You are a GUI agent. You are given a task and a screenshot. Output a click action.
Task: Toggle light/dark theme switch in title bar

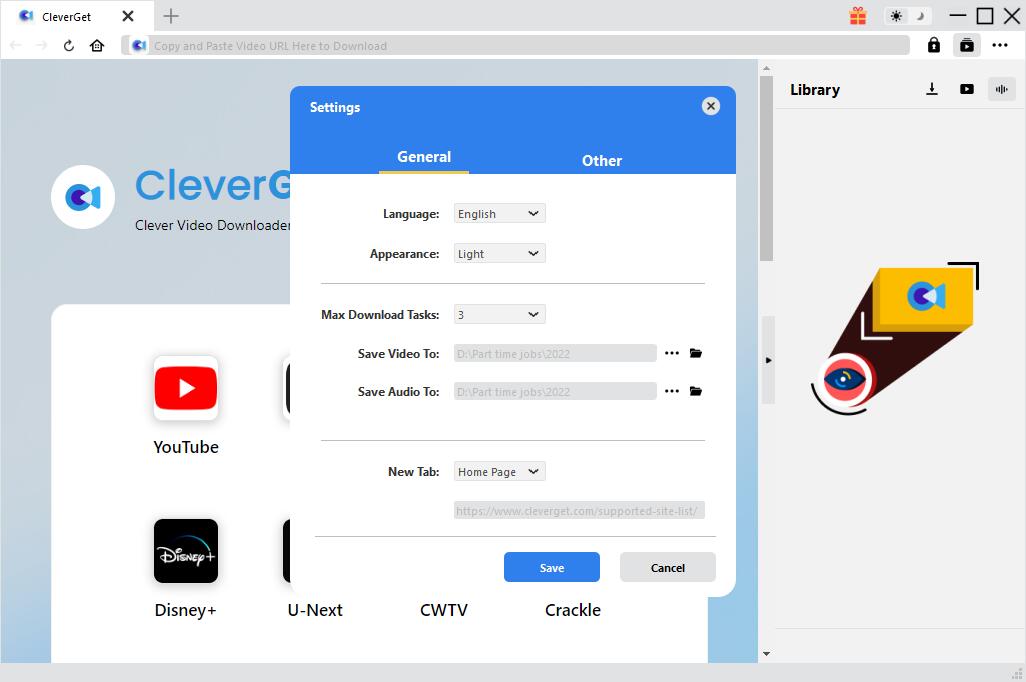coord(908,16)
